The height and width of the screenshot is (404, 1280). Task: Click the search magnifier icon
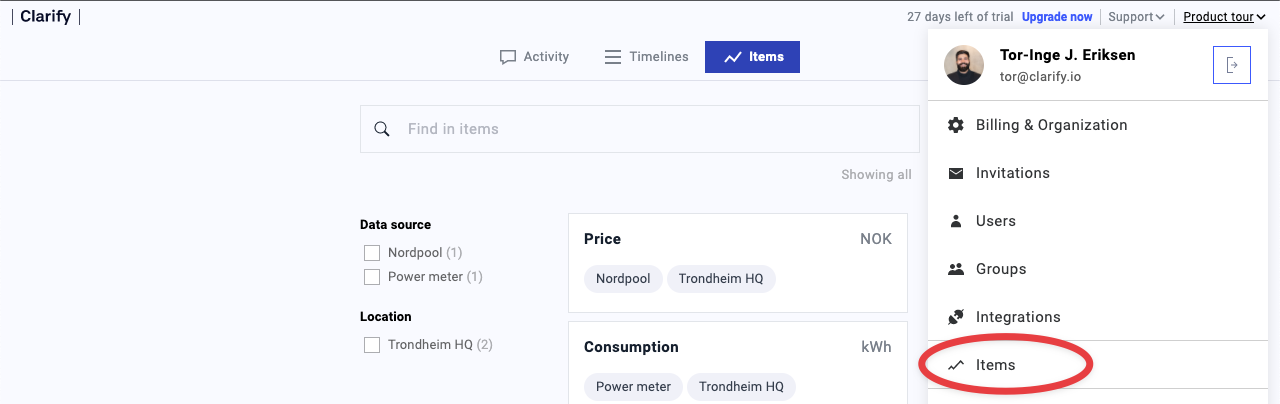click(x=381, y=129)
